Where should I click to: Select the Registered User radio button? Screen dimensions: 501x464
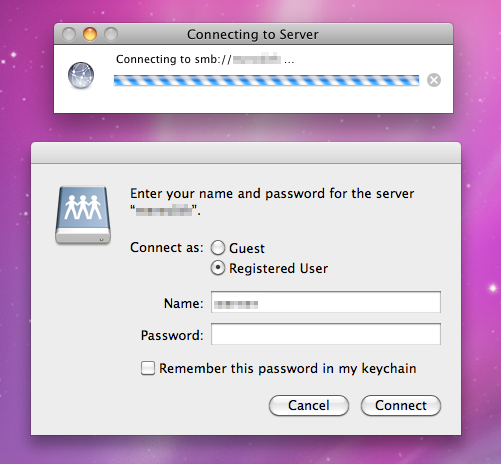click(x=218, y=268)
